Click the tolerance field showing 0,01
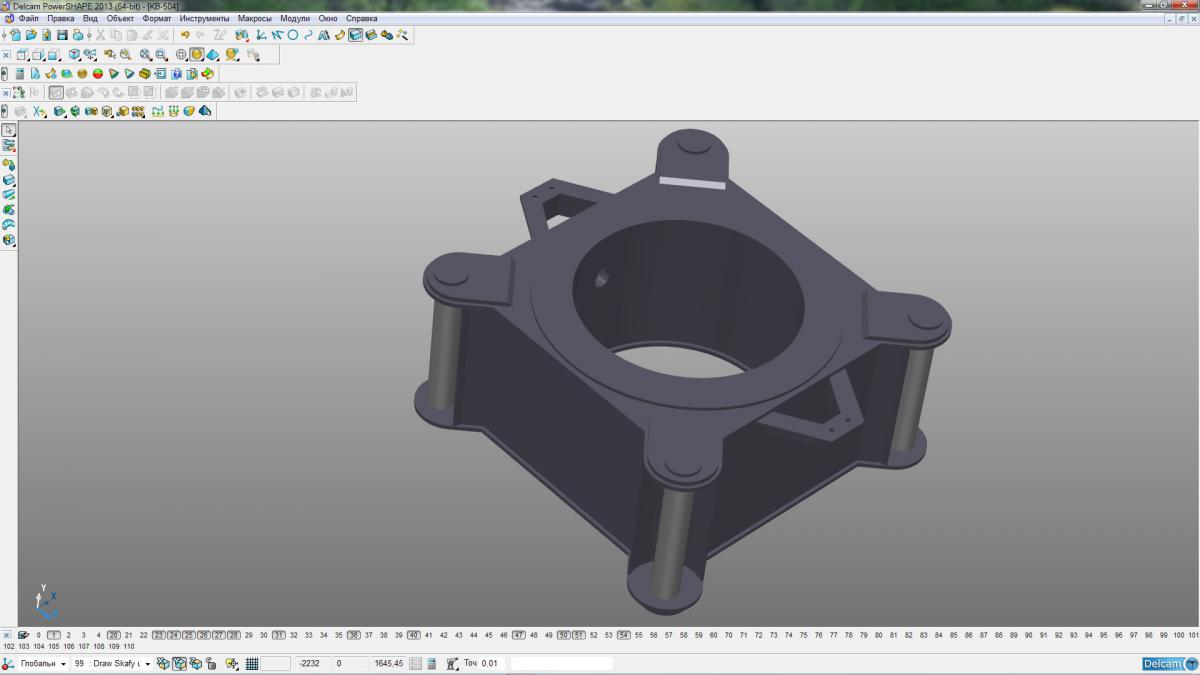This screenshot has height=675, width=1200. 491,663
